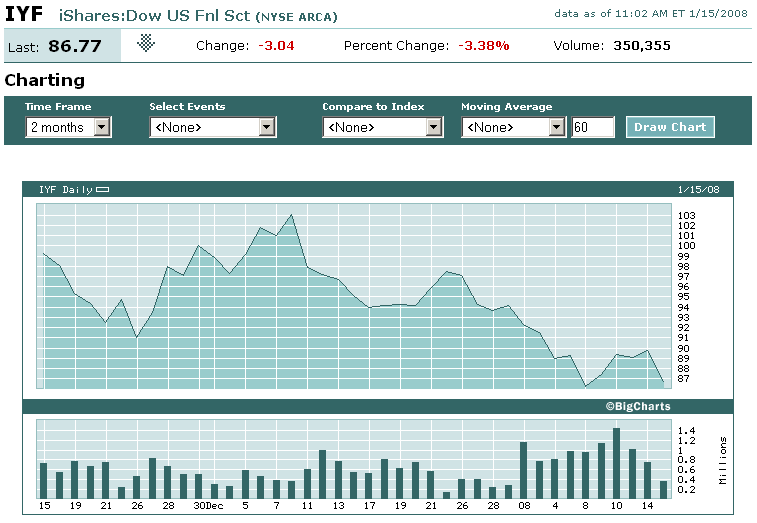
Task: Expand the Select Events dropdown
Action: (212, 127)
